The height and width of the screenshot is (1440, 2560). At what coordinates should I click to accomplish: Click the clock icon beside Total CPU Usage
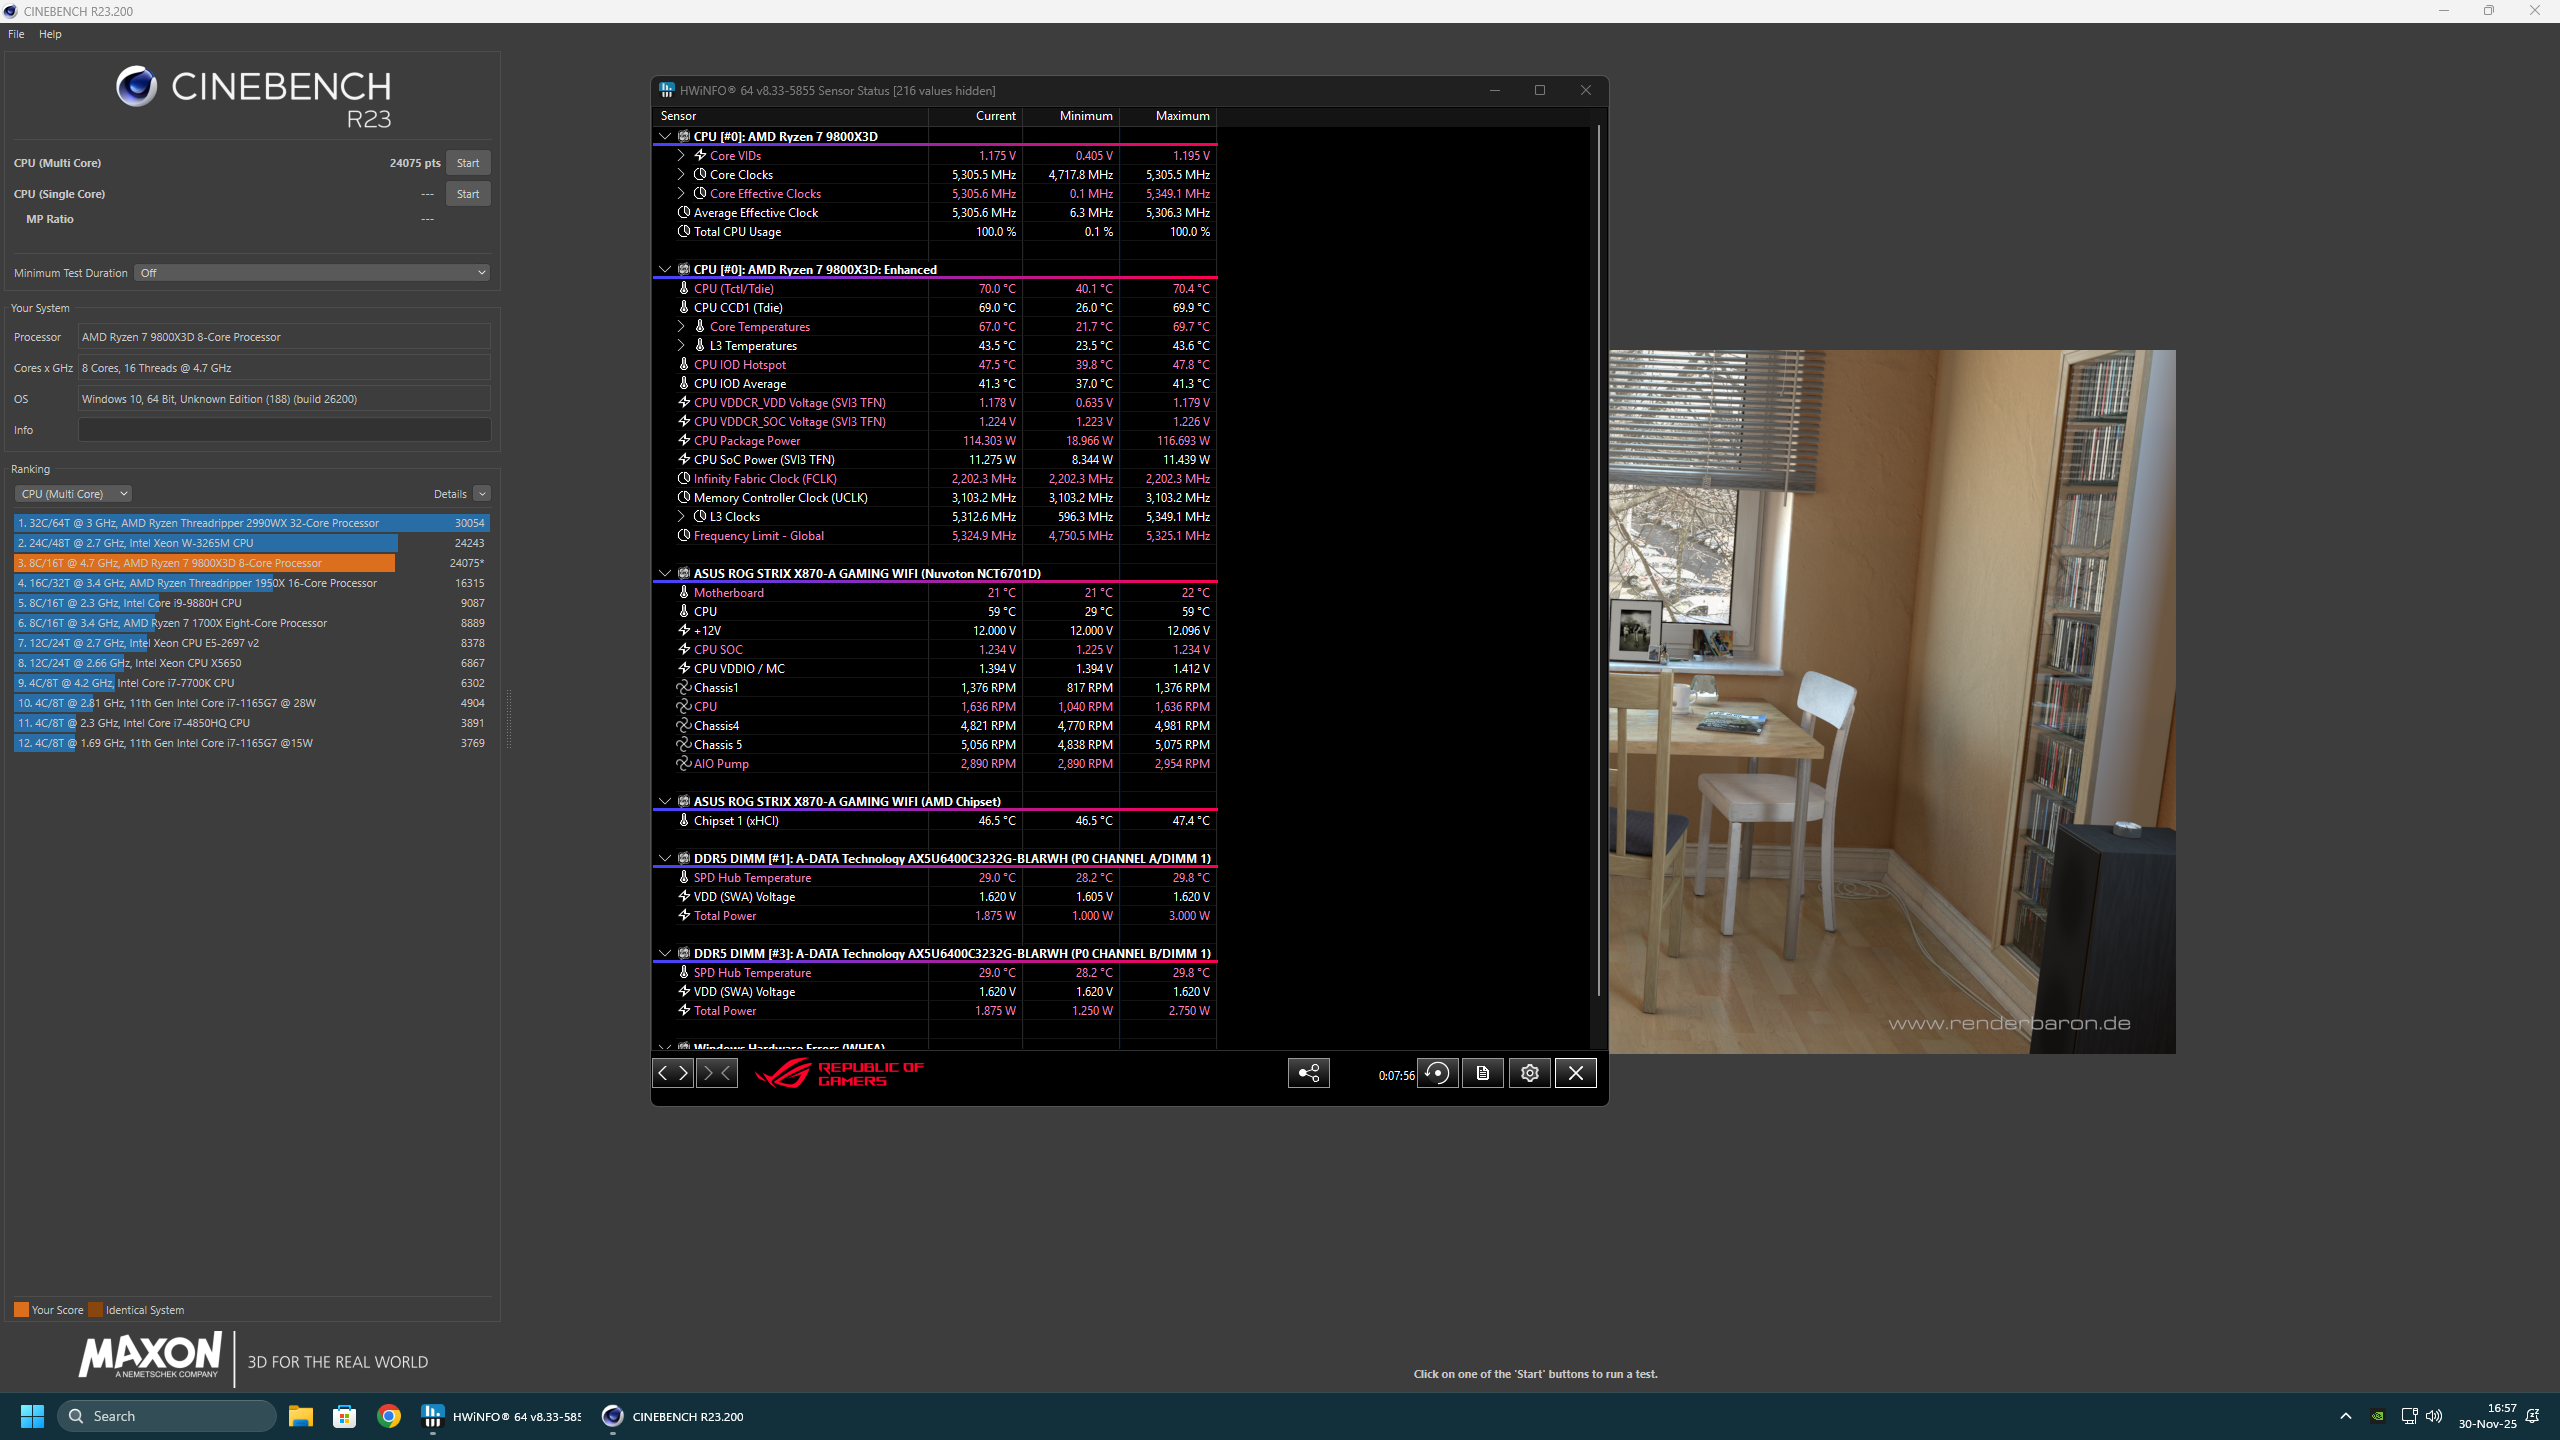(x=684, y=231)
